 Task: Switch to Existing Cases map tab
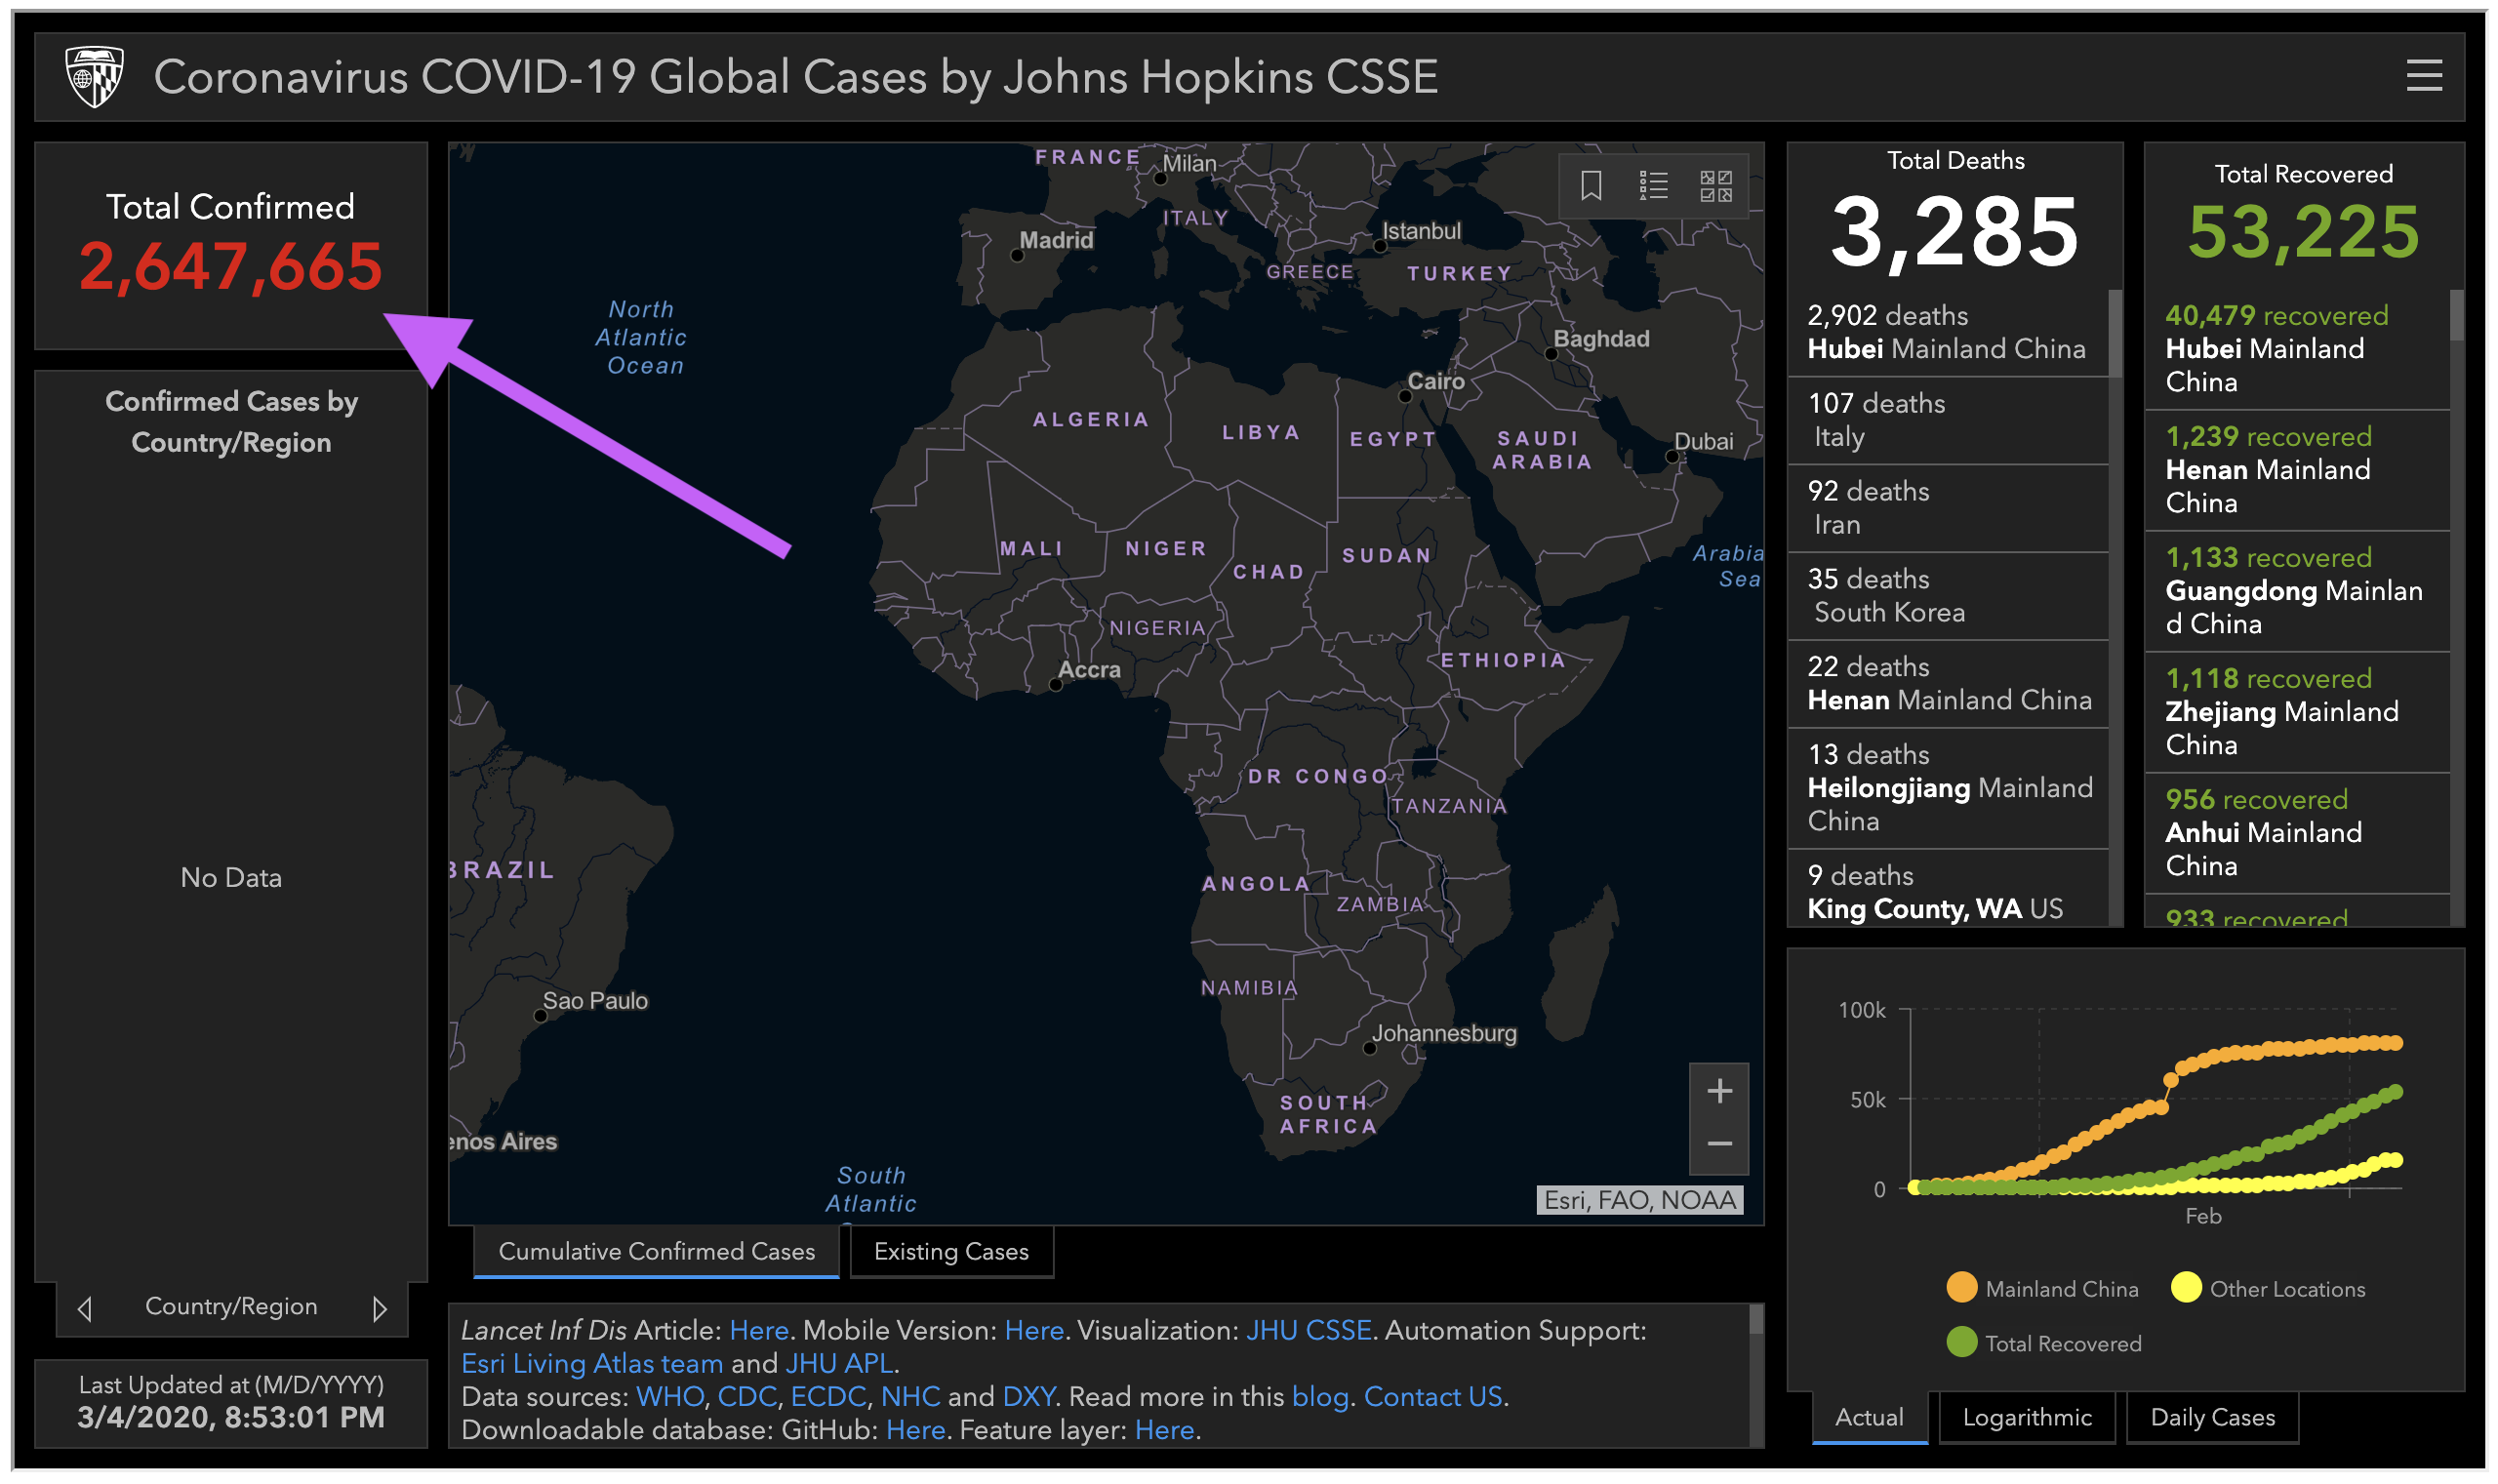(x=951, y=1252)
